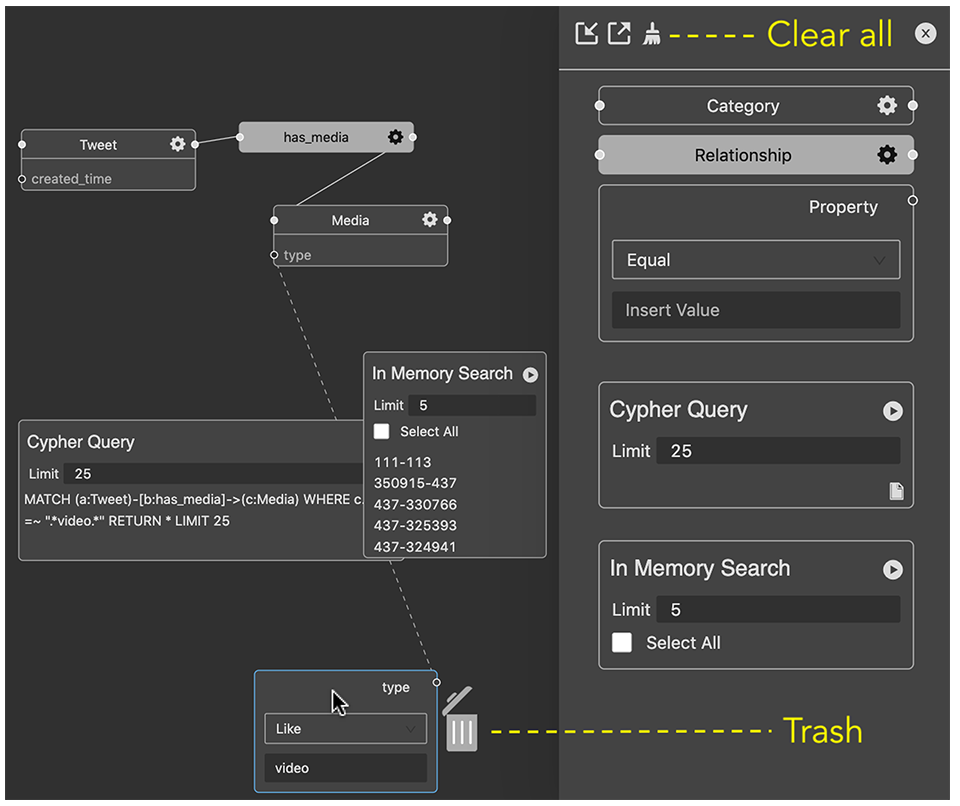Open settings gear on Tweet node
This screenshot has height=806, width=960.
[177, 144]
